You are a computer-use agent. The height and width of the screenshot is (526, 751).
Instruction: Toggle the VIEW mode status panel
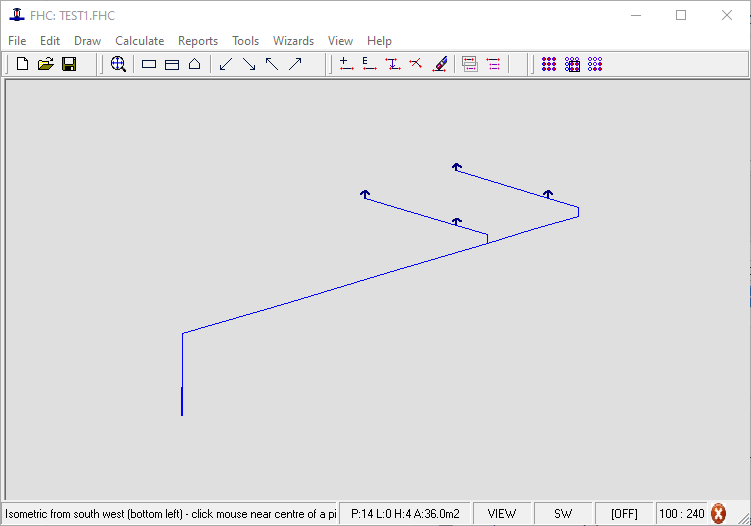coord(502,513)
